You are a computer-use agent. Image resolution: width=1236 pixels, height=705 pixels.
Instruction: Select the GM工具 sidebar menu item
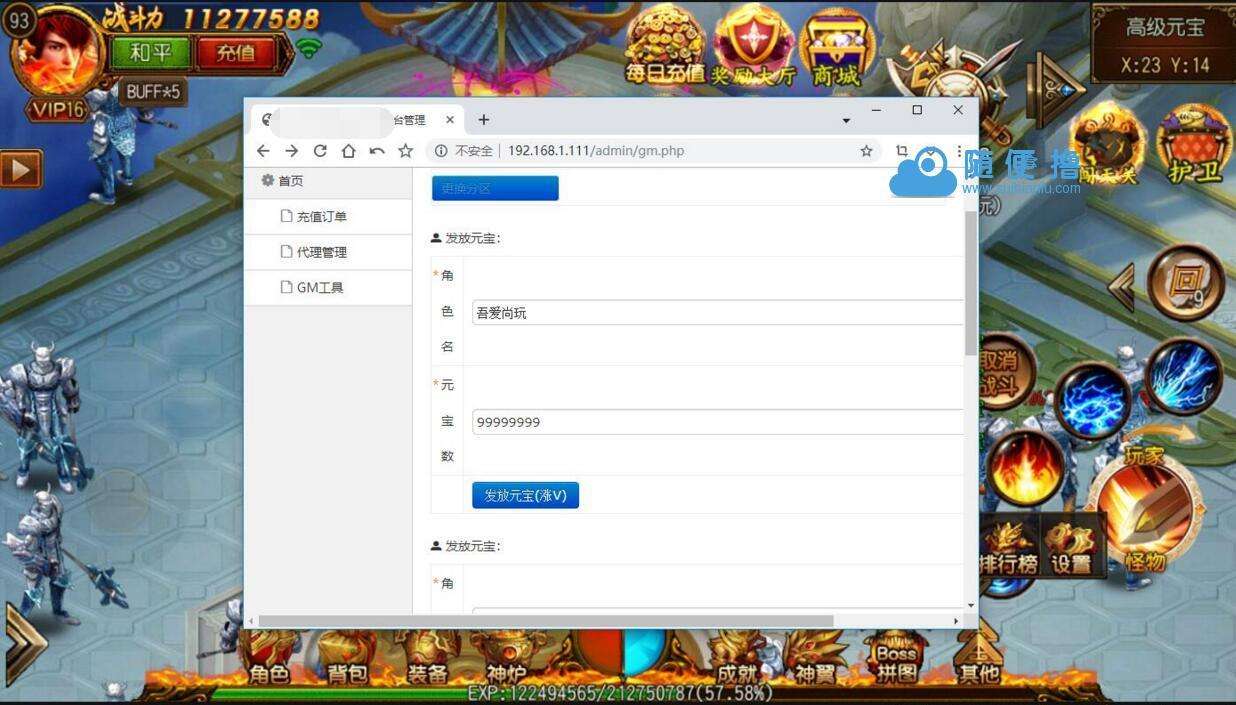(x=319, y=287)
